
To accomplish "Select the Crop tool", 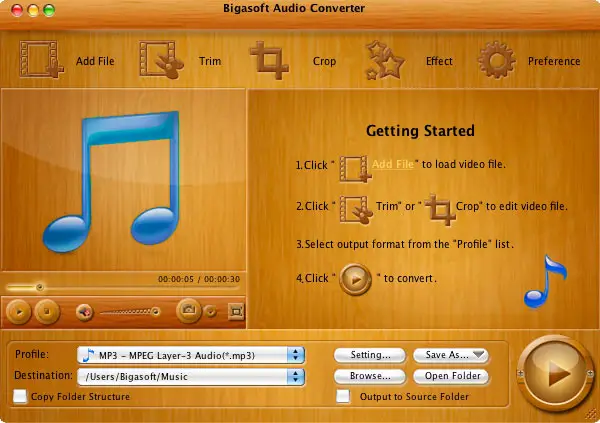I will pyautogui.click(x=293, y=60).
